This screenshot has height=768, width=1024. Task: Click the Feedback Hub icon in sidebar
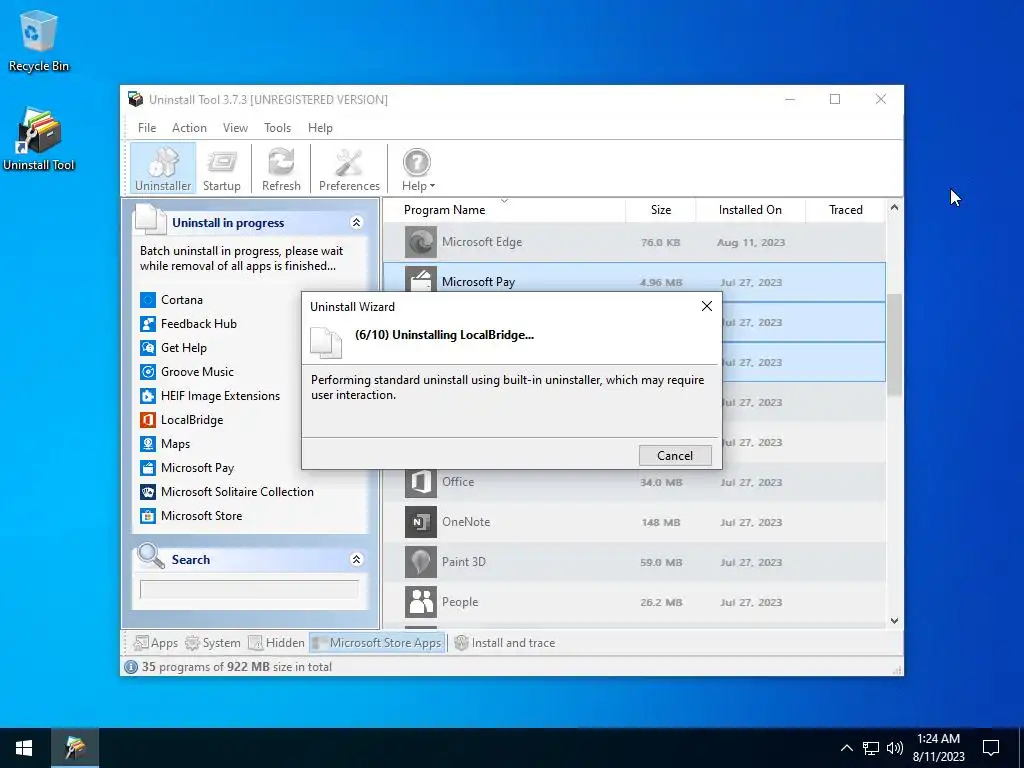click(x=148, y=324)
